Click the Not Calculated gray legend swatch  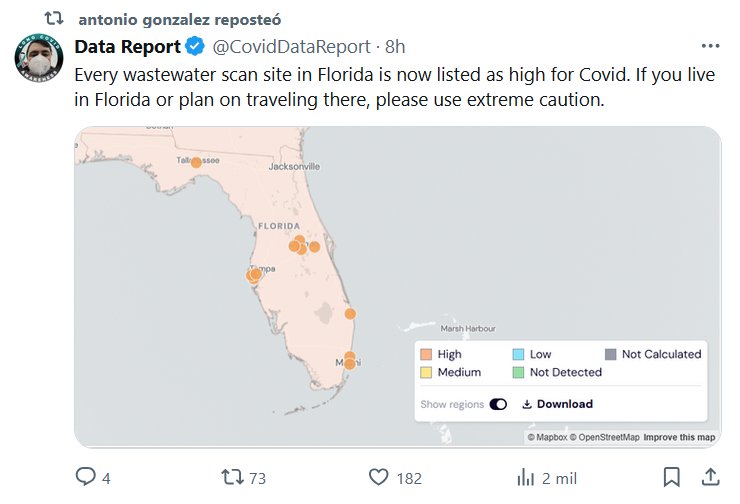click(x=610, y=354)
